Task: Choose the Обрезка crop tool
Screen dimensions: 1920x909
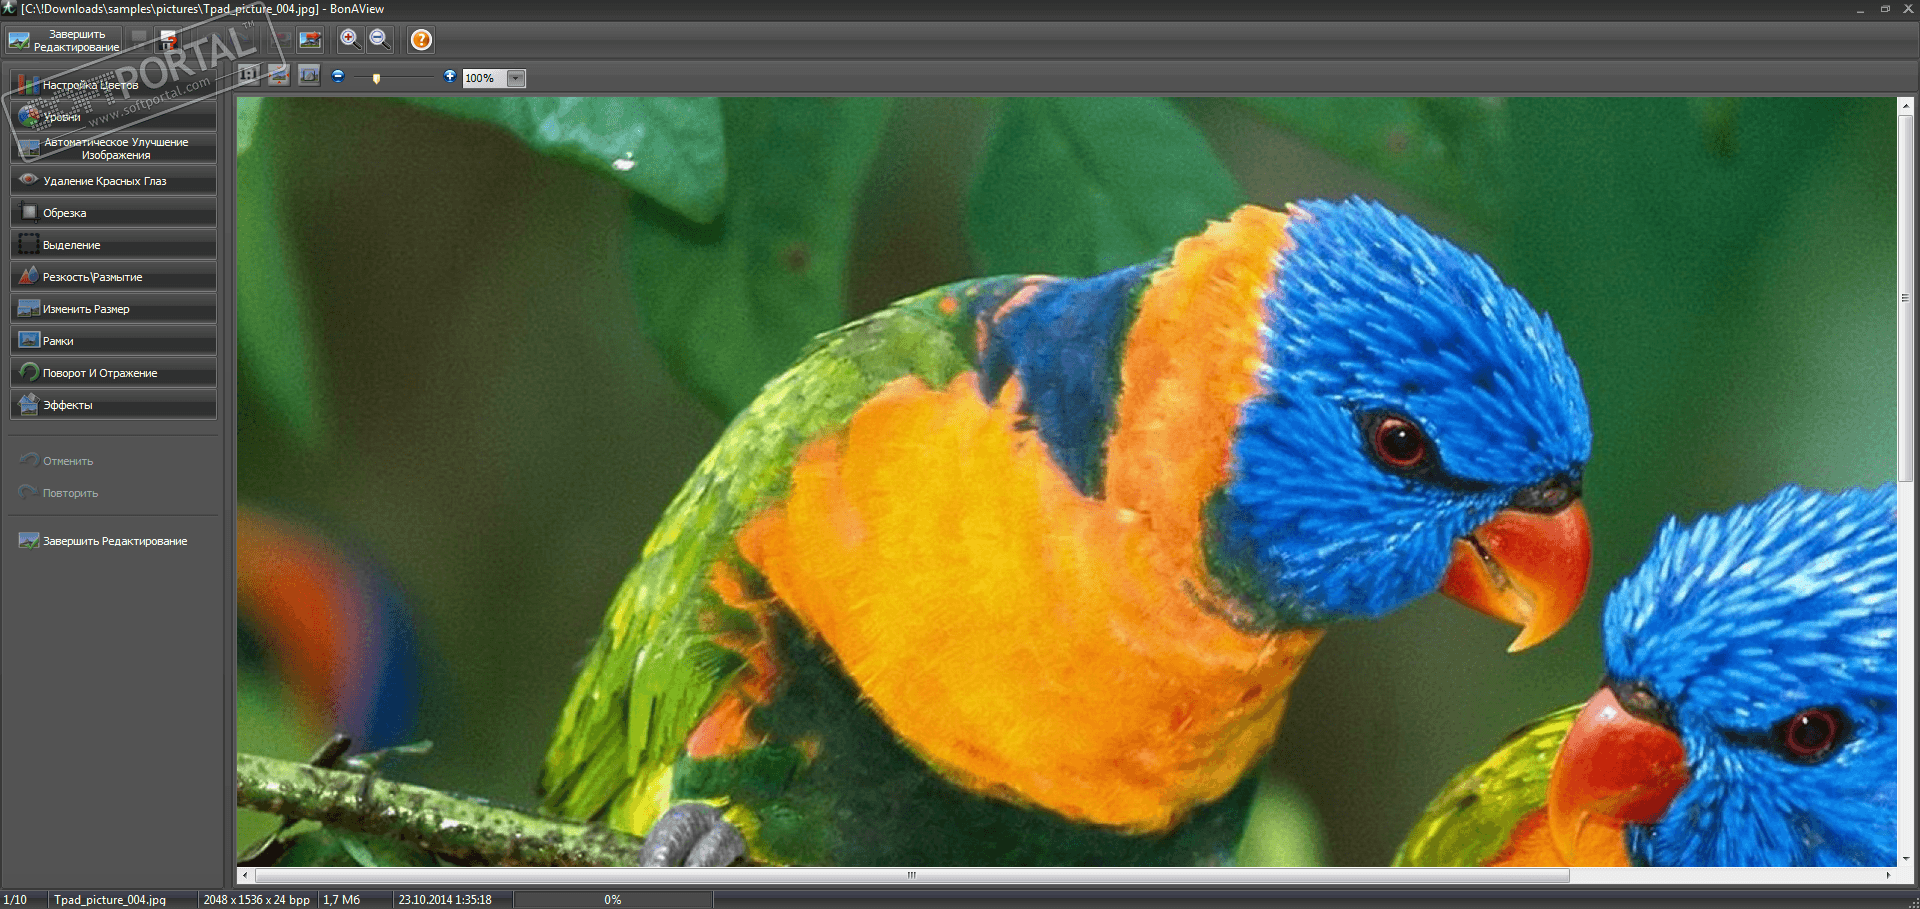Action: click(x=113, y=213)
